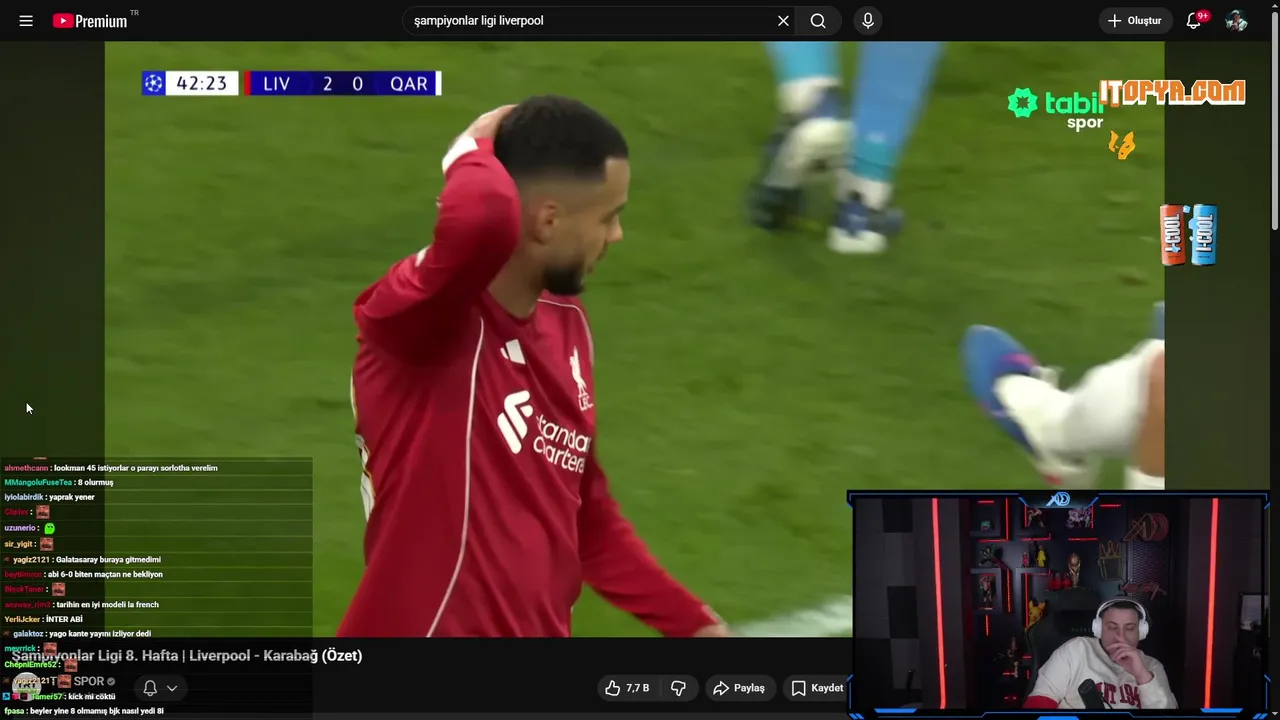This screenshot has height=720, width=1280.
Task: Open the YouTube hamburger guide menu
Action: point(26,21)
